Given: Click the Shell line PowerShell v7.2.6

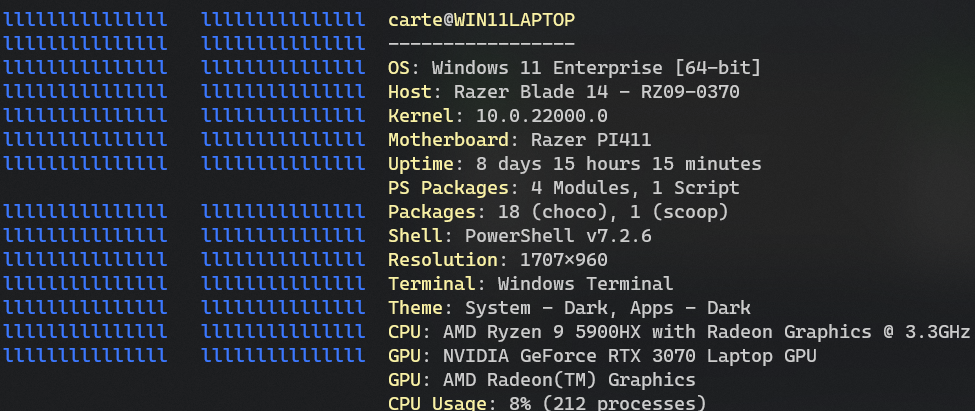Looking at the screenshot, I should tap(519, 236).
